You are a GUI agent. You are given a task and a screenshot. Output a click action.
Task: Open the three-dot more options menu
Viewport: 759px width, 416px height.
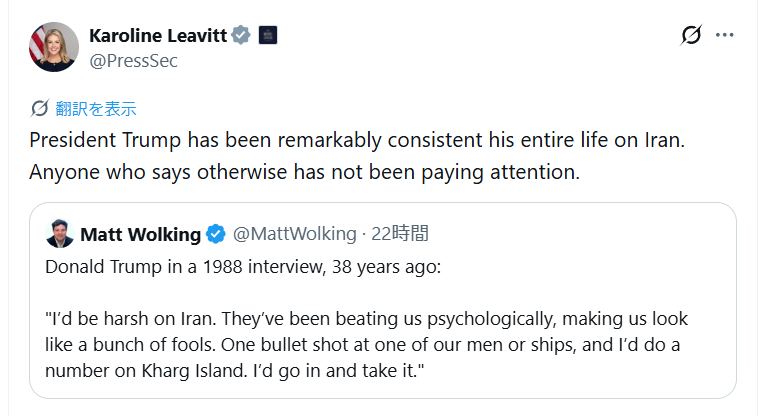726,36
